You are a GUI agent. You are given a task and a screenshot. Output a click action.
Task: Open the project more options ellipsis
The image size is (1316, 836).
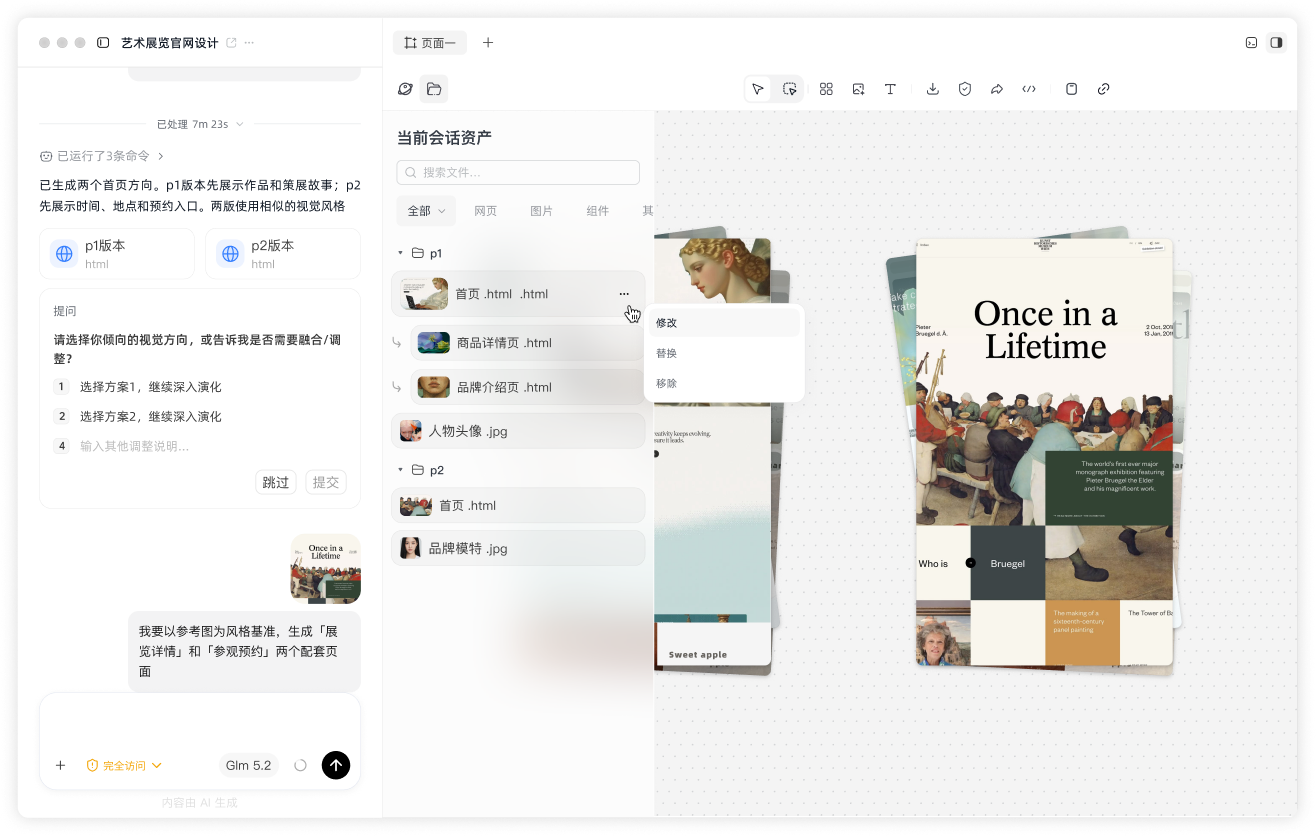(x=249, y=43)
